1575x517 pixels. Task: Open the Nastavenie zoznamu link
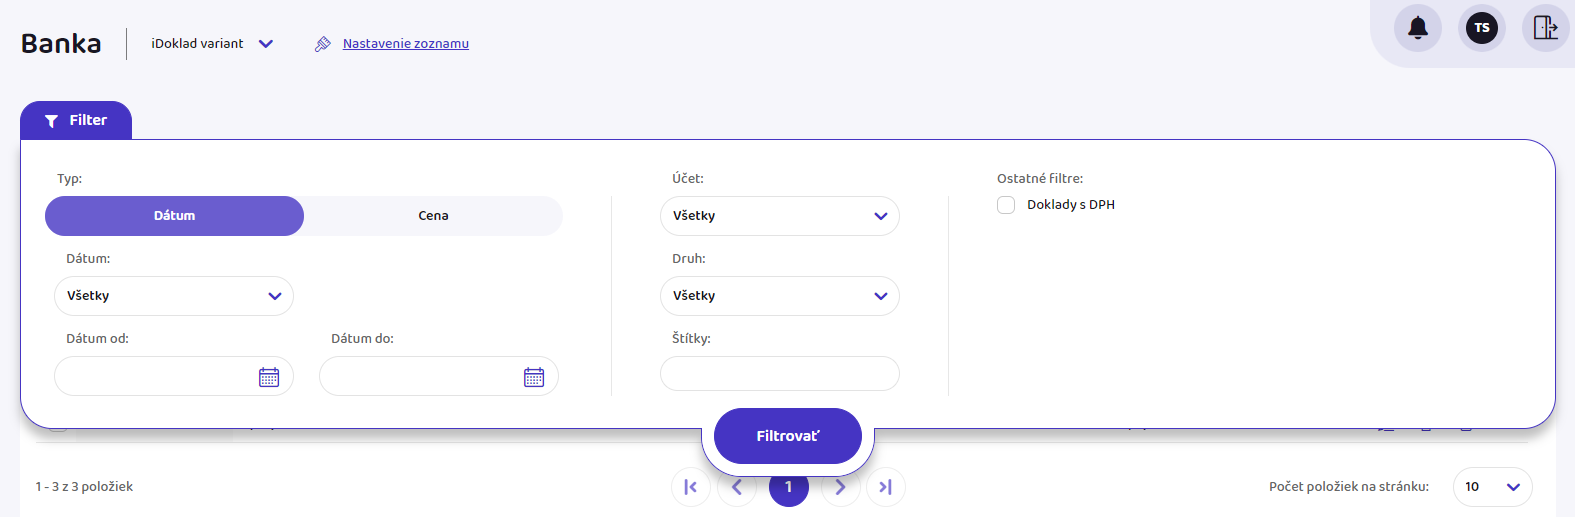(405, 44)
